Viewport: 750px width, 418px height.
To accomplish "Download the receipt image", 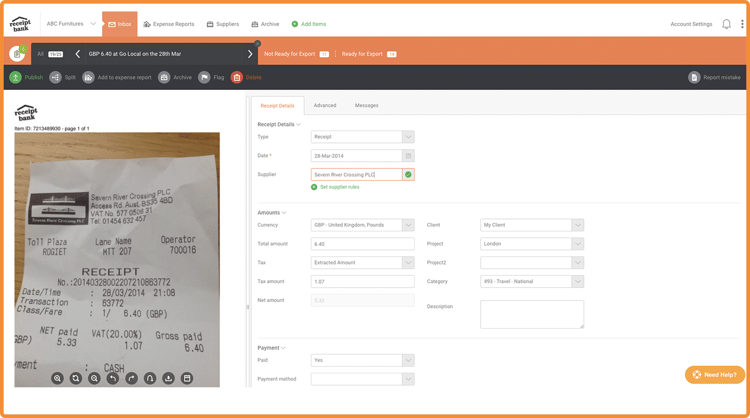I will [168, 378].
